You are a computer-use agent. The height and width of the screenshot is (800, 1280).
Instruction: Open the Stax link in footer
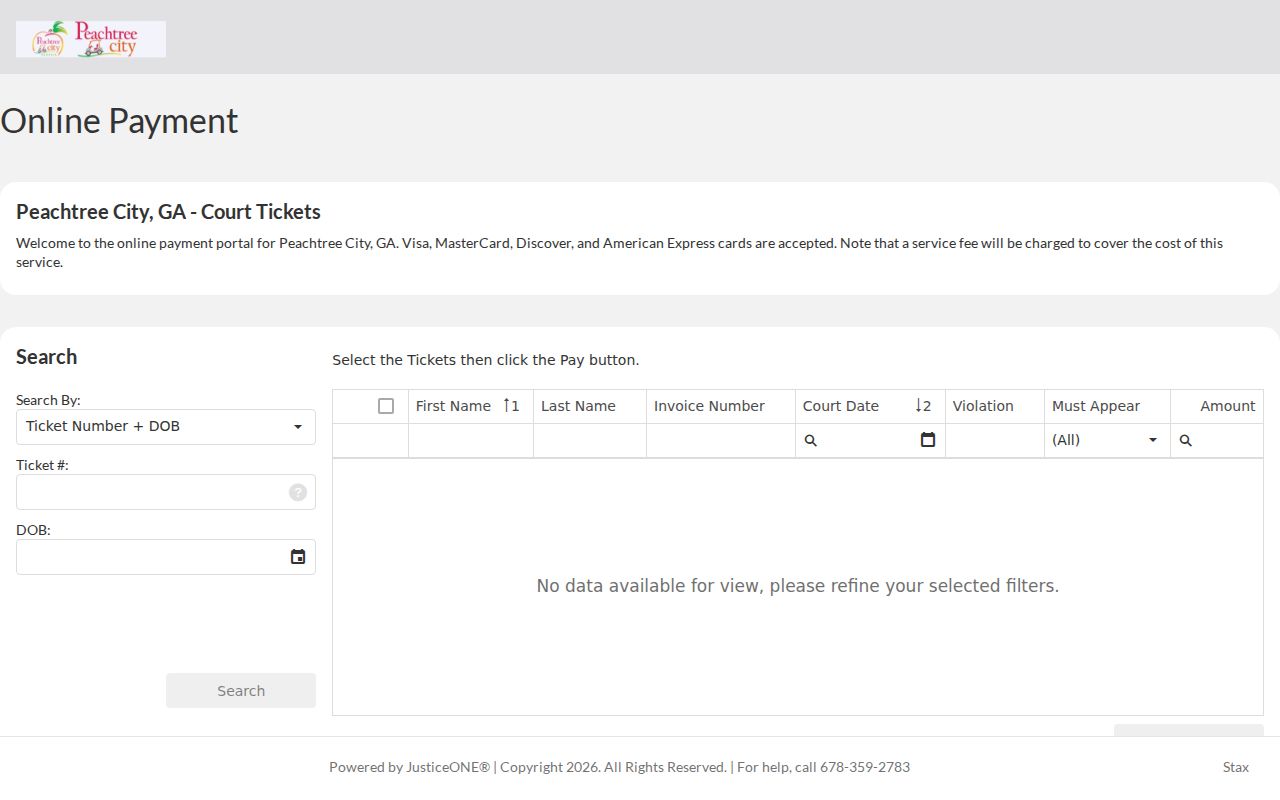(x=1236, y=767)
